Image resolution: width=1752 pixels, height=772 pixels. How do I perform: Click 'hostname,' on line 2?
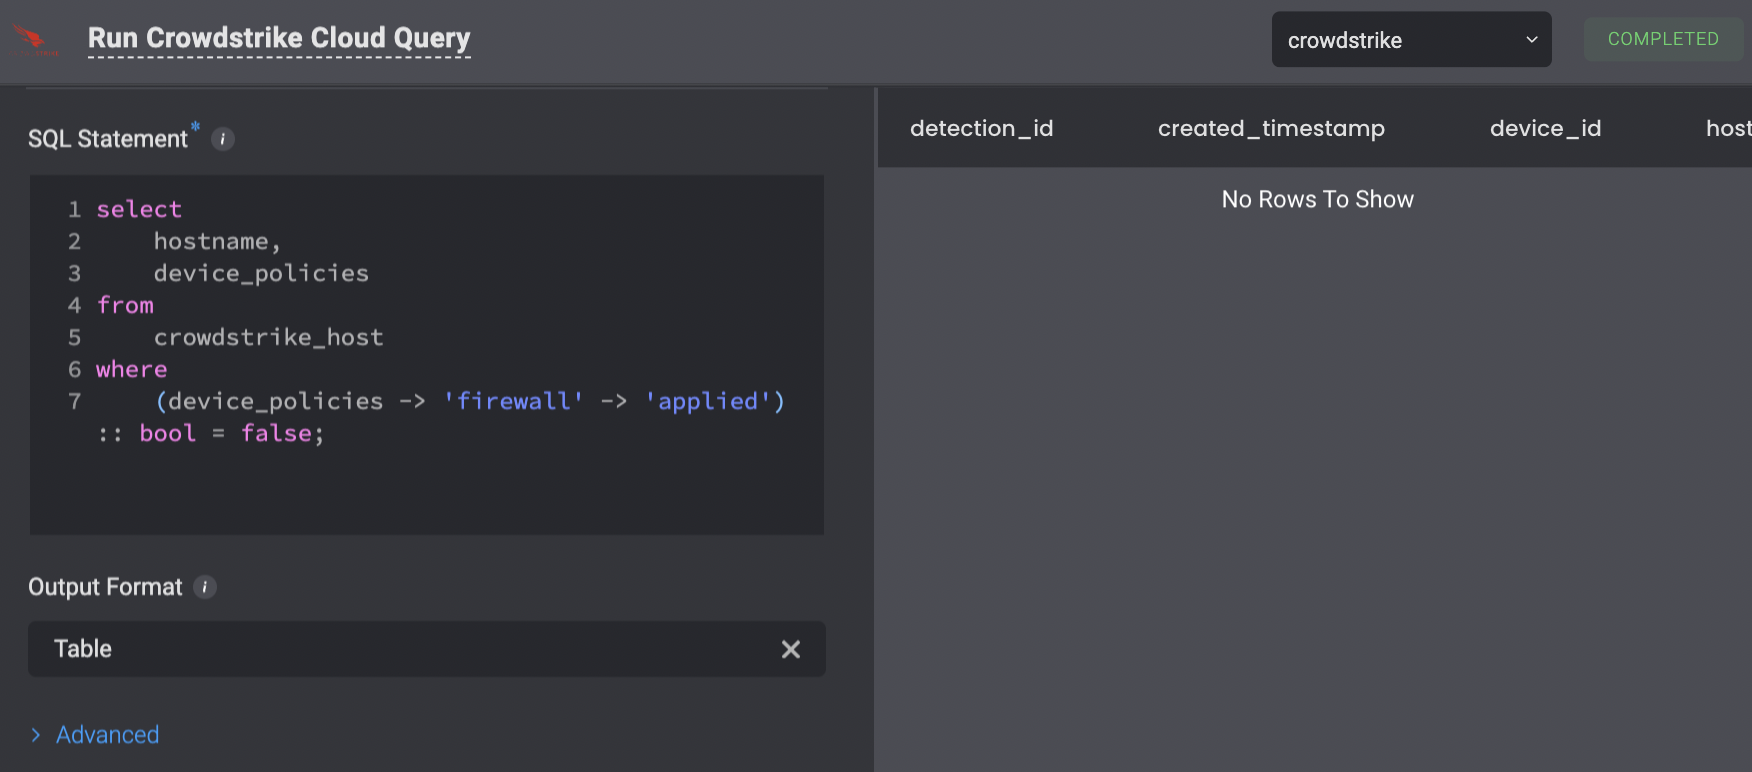(x=217, y=241)
